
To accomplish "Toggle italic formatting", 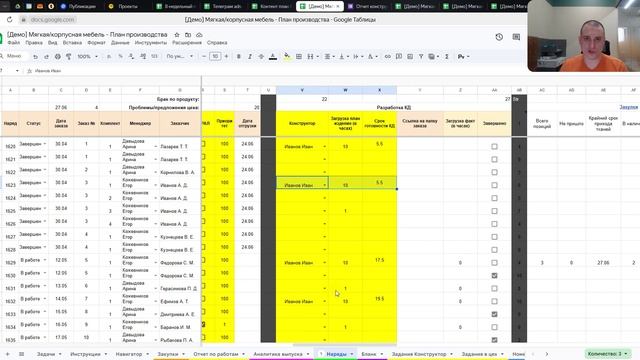I will [250, 56].
